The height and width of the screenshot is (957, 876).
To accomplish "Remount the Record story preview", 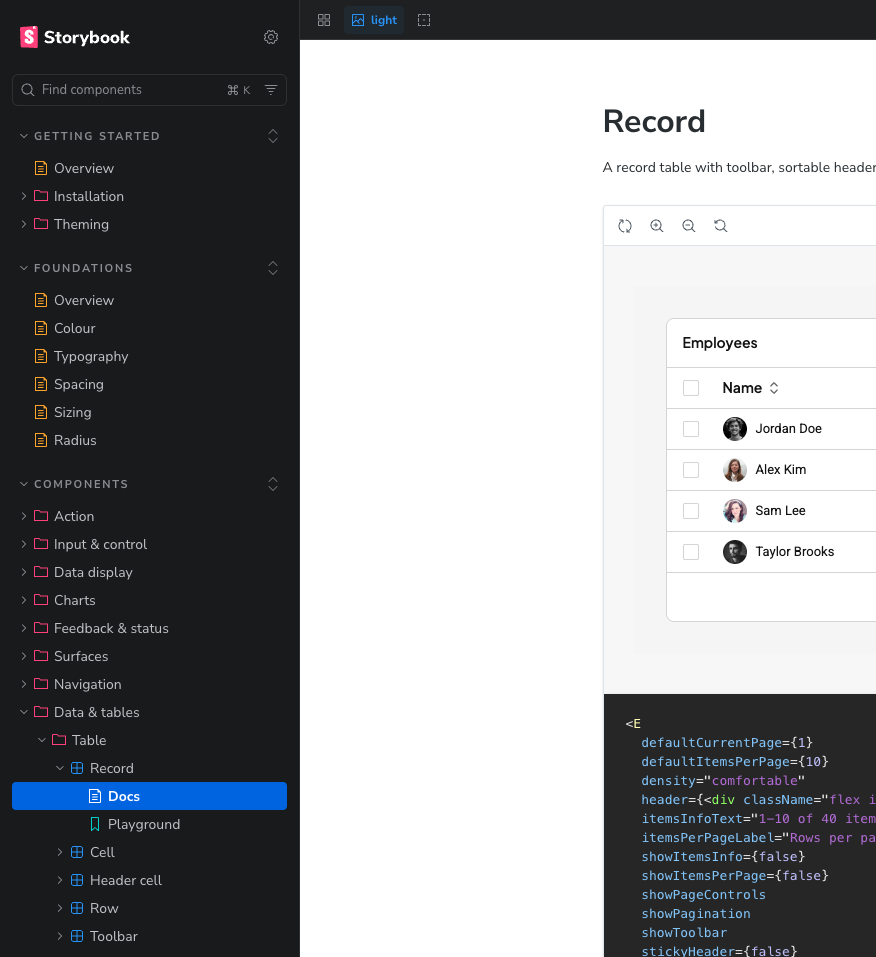I will pos(624,226).
